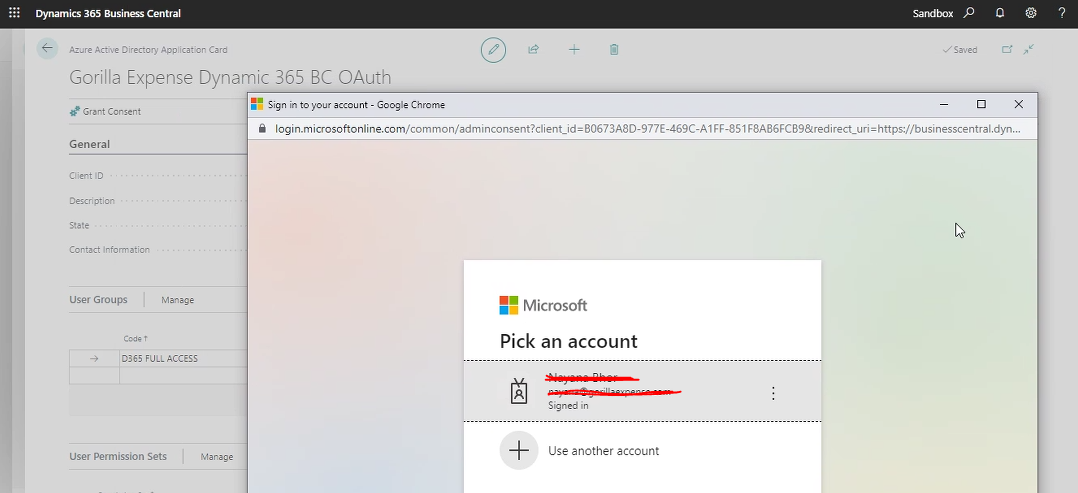Image resolution: width=1078 pixels, height=493 pixels.
Task: Select the D365 FULL ACCESS row
Action: pyautogui.click(x=159, y=359)
